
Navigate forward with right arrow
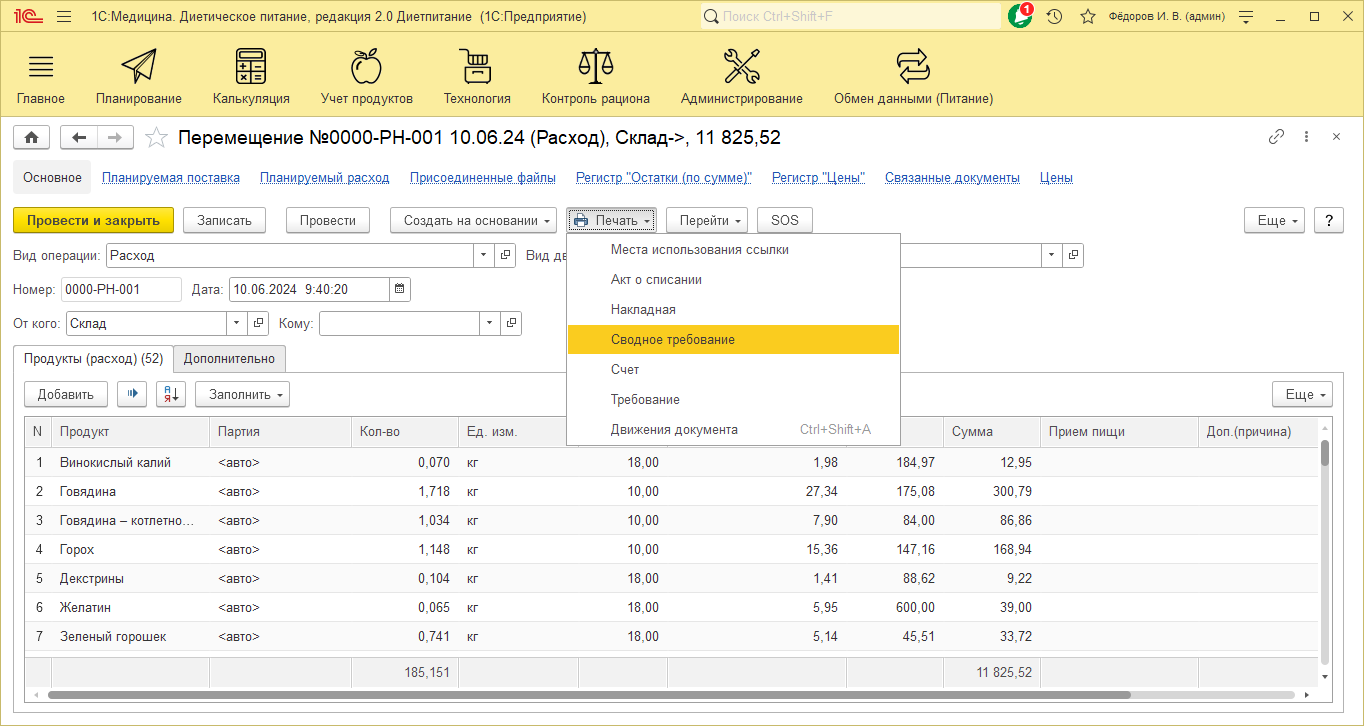[115, 138]
